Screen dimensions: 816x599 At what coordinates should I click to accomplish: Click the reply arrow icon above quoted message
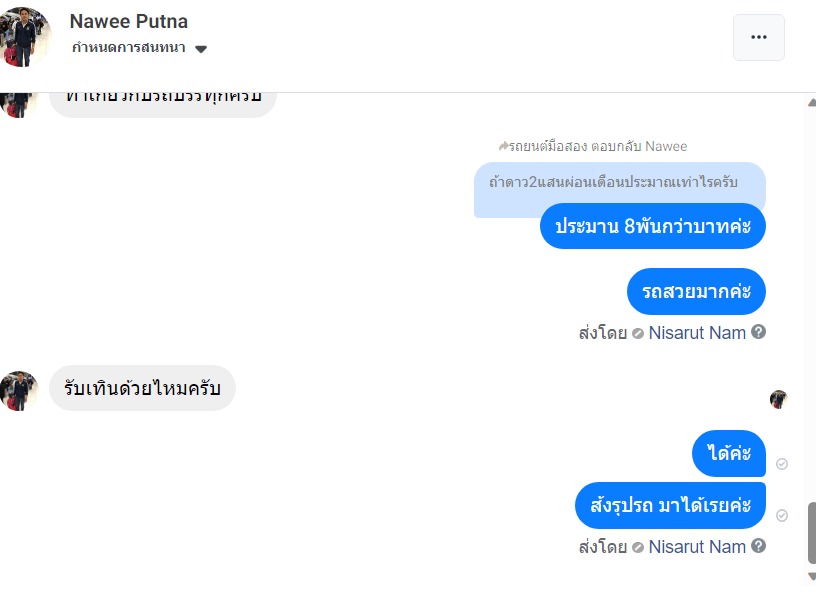click(x=504, y=146)
